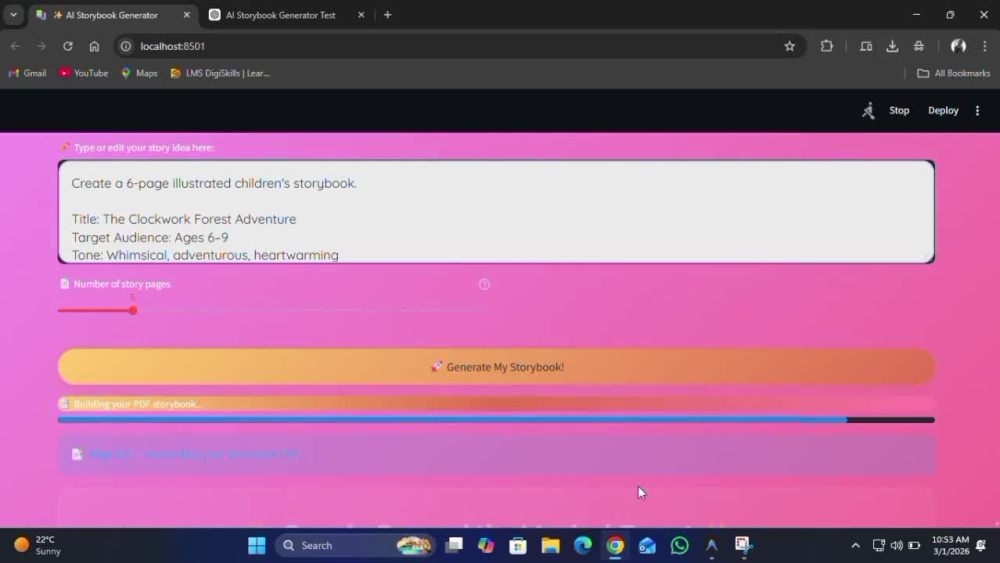Screen dimensions: 1000x563
Task: Open File Explorer from the taskbar
Action: (550, 545)
